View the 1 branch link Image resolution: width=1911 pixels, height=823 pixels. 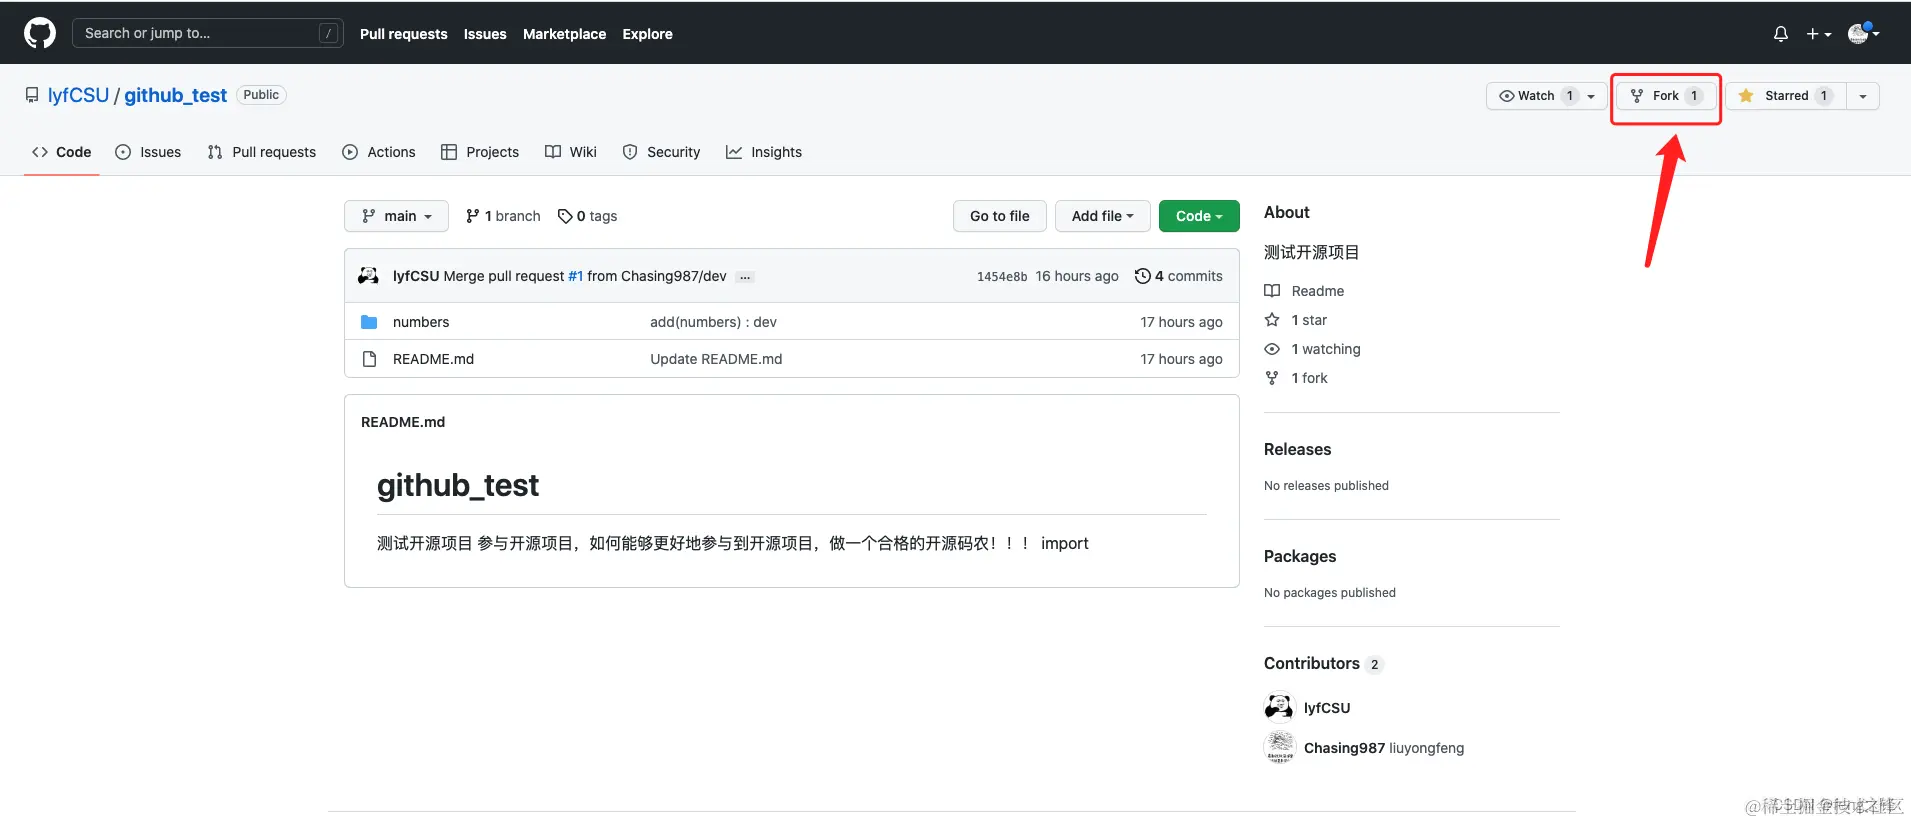(x=503, y=216)
